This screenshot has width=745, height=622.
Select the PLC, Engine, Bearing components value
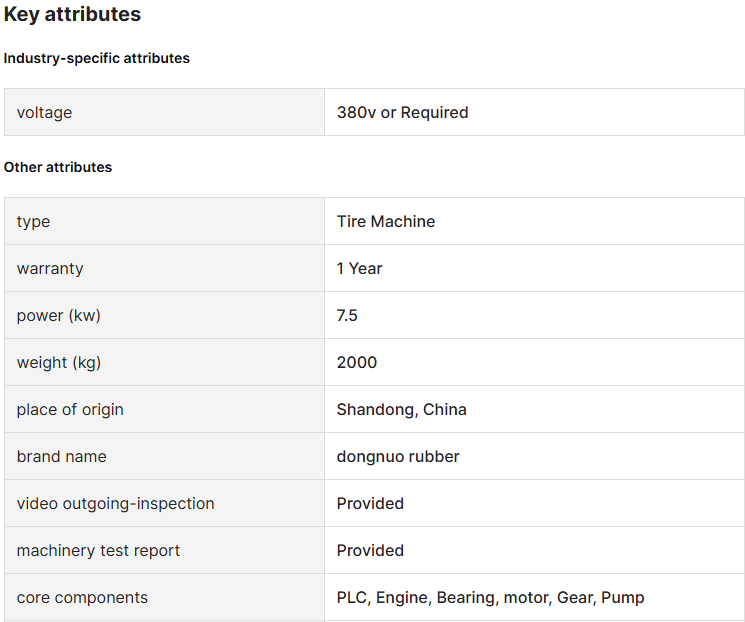tap(490, 598)
